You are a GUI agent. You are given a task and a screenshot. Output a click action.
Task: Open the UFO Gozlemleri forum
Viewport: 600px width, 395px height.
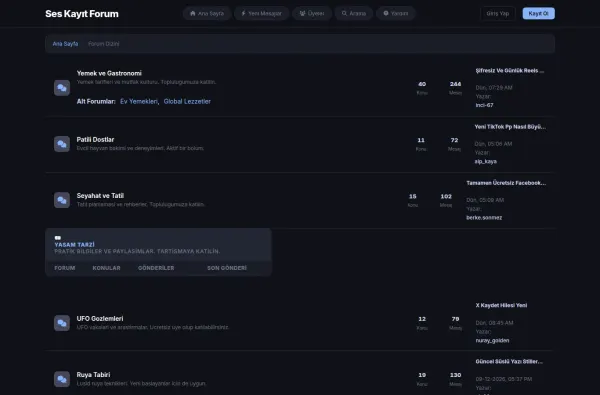[100, 318]
